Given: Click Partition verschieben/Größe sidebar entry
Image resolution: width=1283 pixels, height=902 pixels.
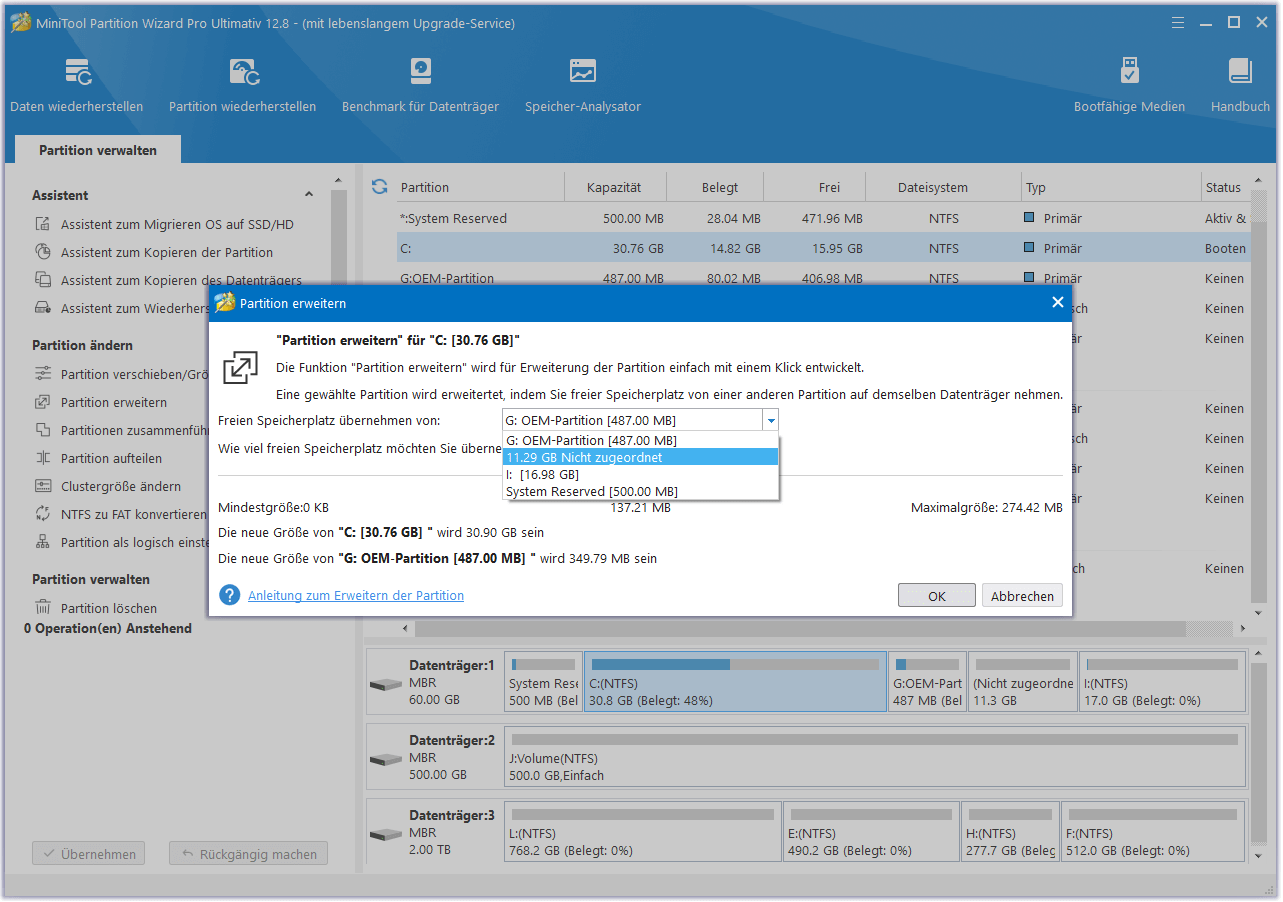Looking at the screenshot, I should click(x=120, y=375).
